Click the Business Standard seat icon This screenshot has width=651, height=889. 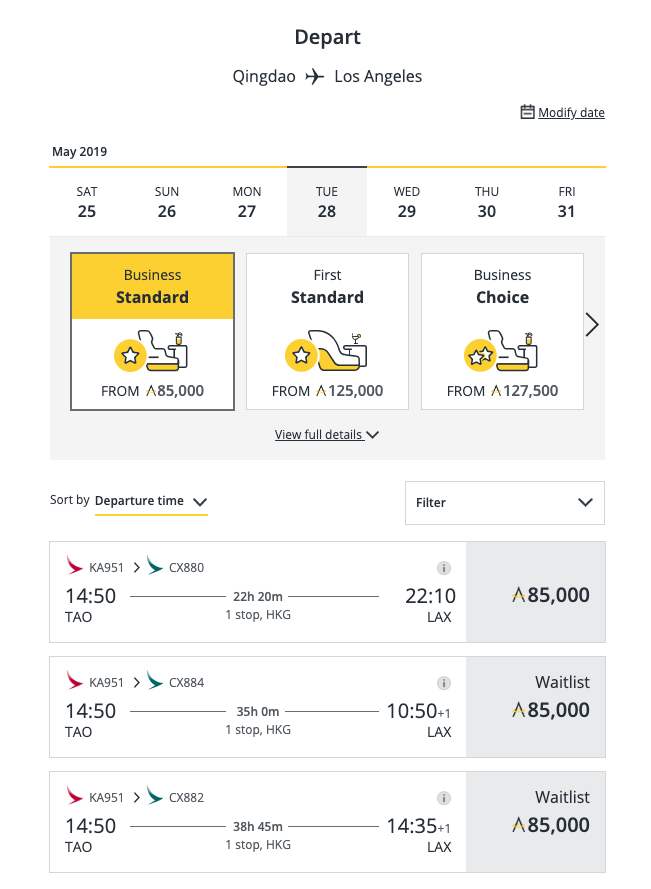click(151, 351)
